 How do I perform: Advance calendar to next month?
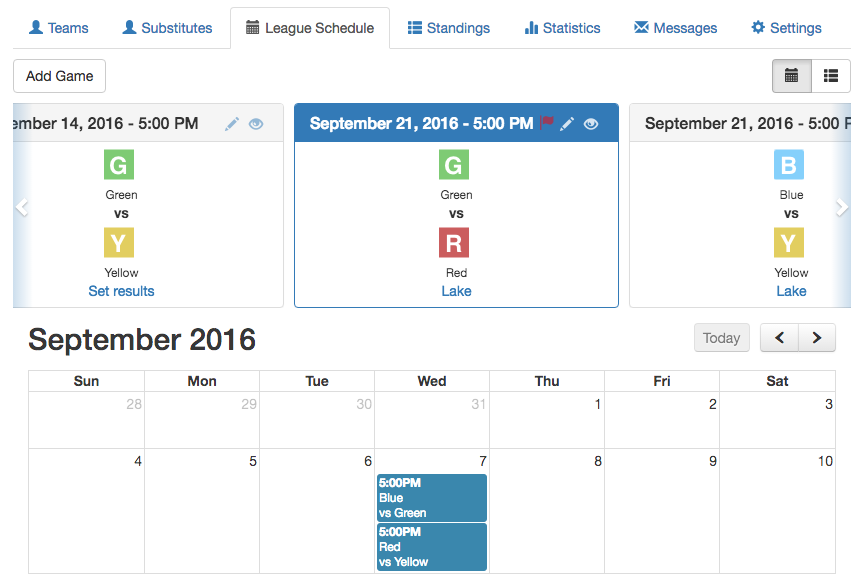pos(817,338)
